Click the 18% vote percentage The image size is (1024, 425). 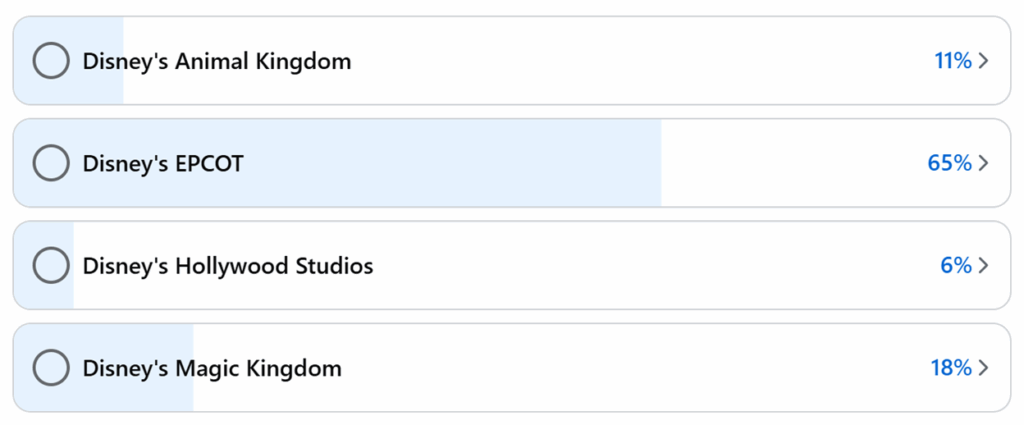(951, 368)
